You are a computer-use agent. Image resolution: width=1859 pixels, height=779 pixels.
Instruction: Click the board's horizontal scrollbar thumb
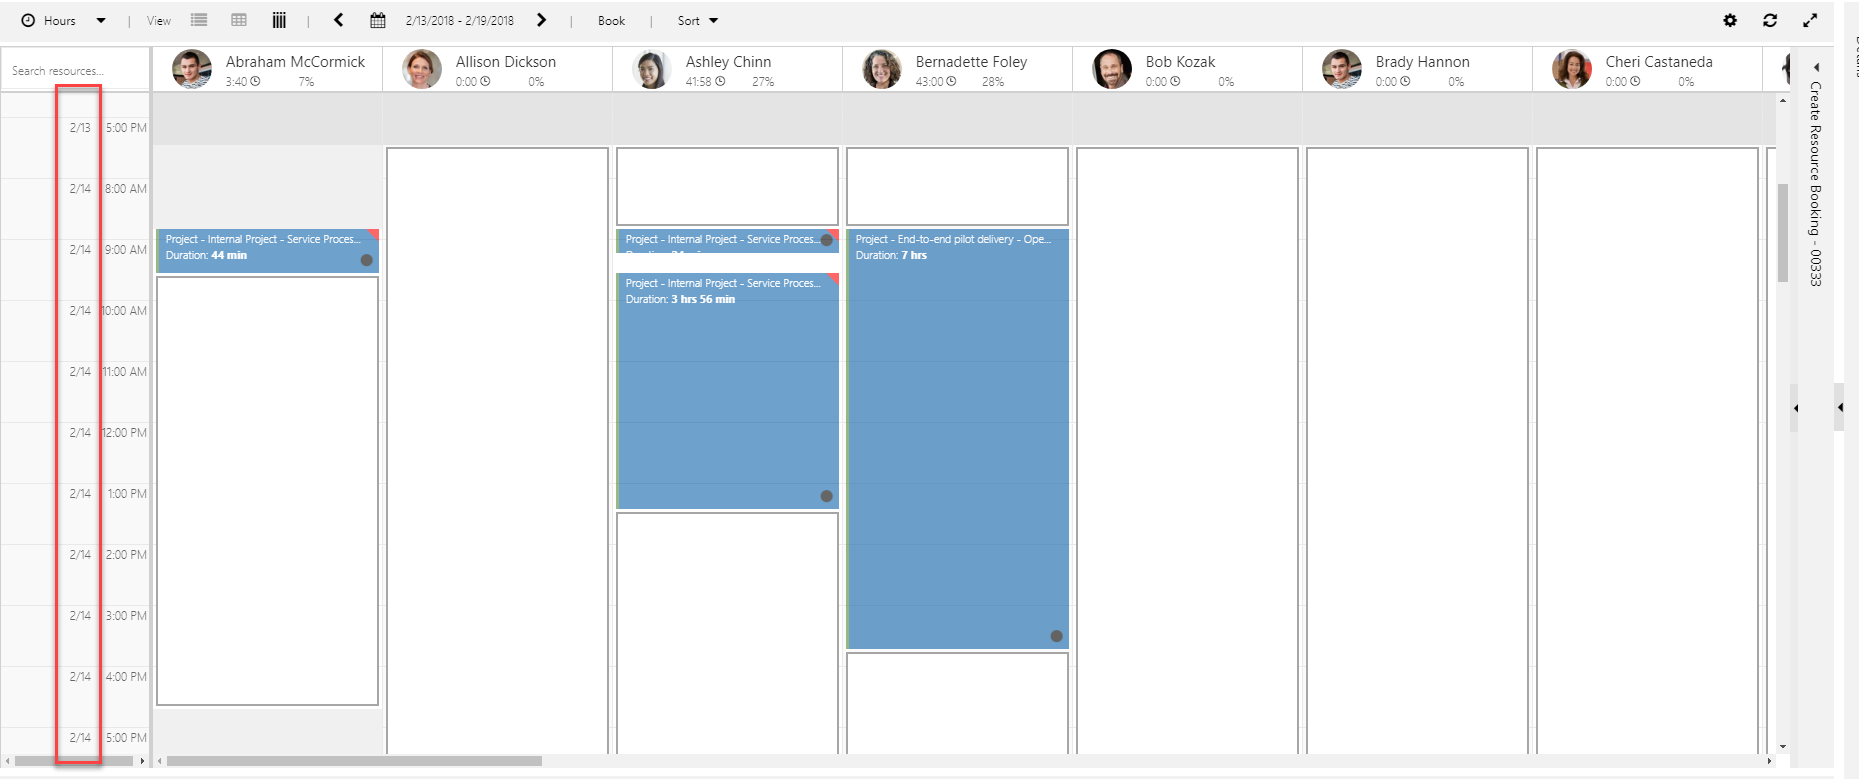click(354, 761)
